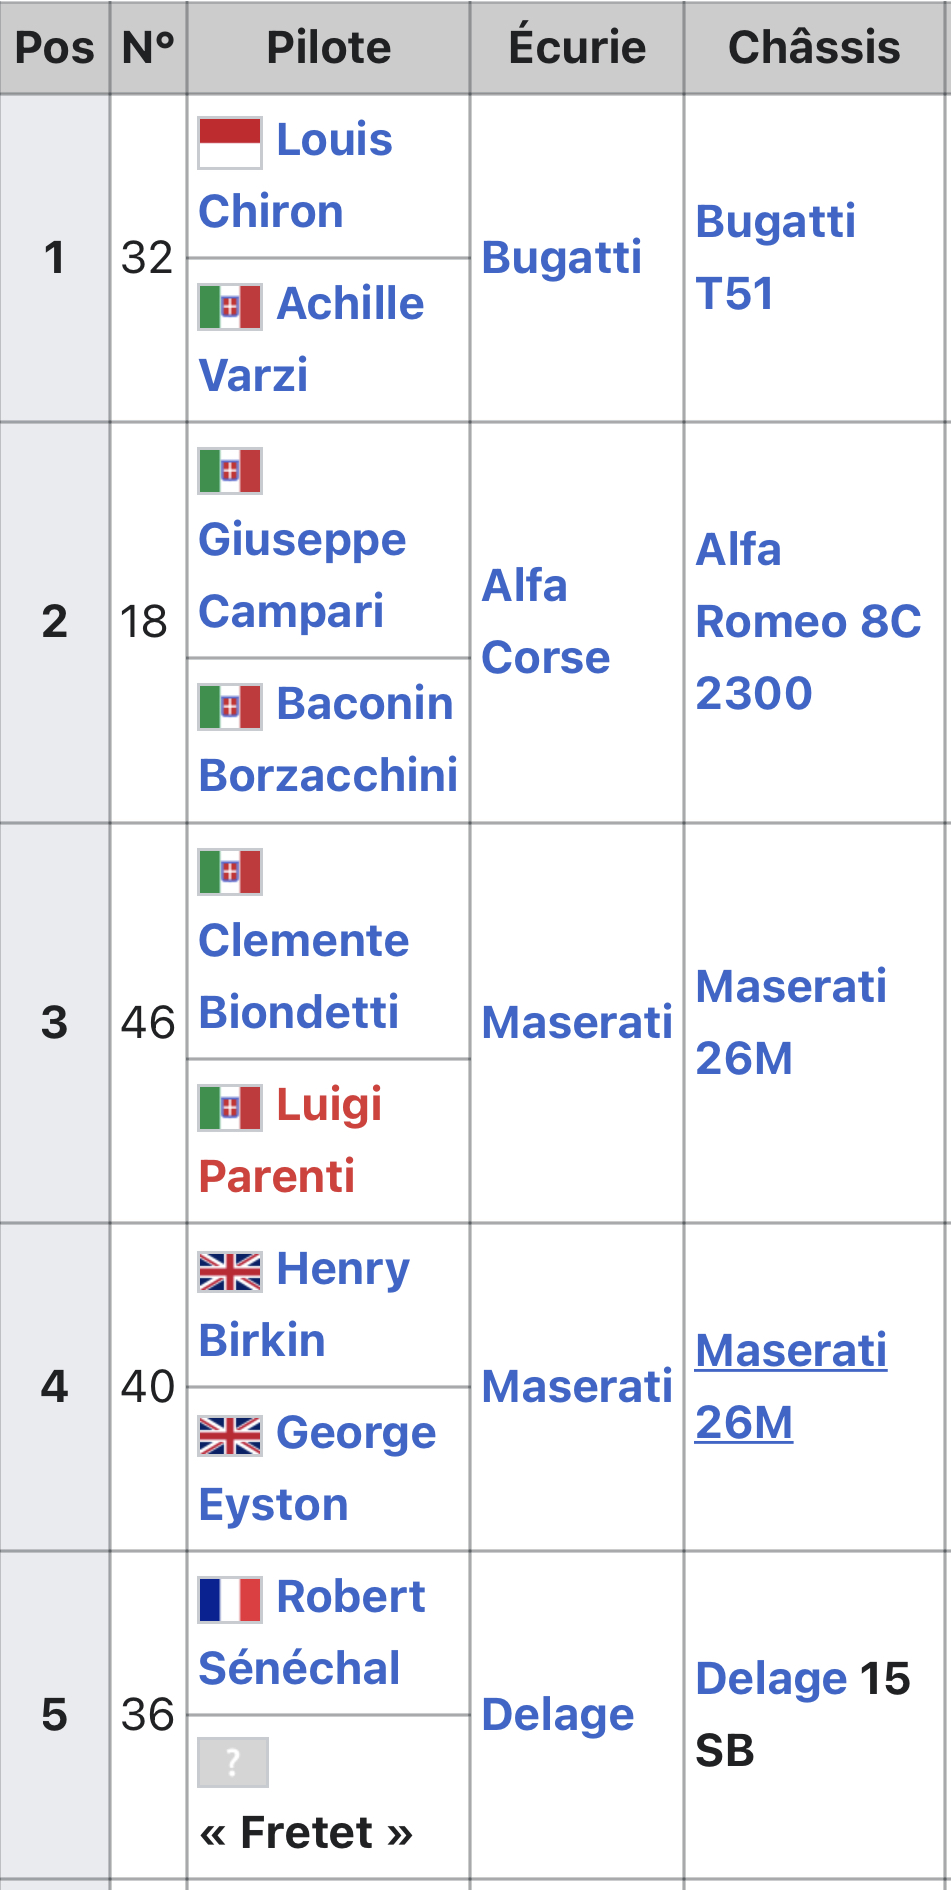Go to the Bugatti T51 chassis page

tap(775, 257)
